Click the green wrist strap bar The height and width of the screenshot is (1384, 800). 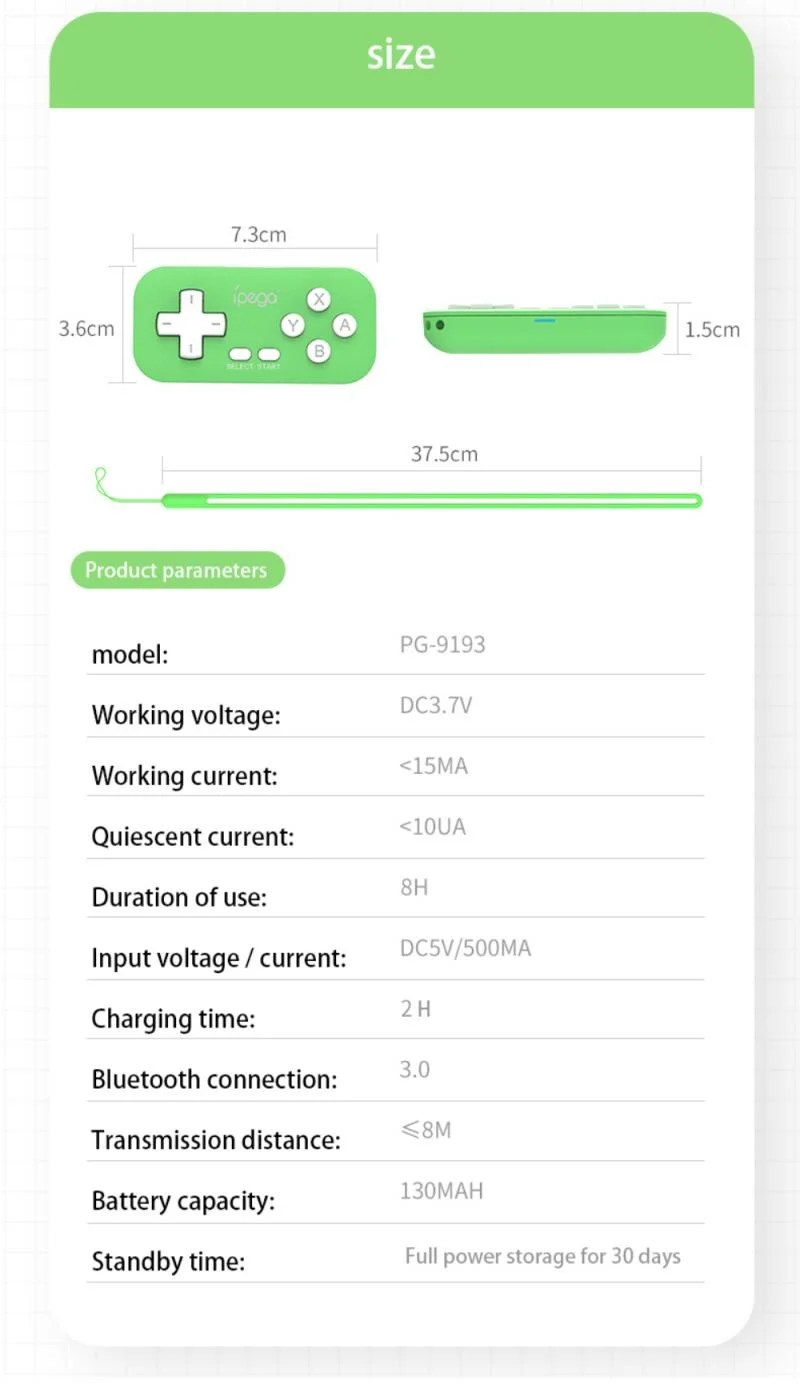(432, 500)
